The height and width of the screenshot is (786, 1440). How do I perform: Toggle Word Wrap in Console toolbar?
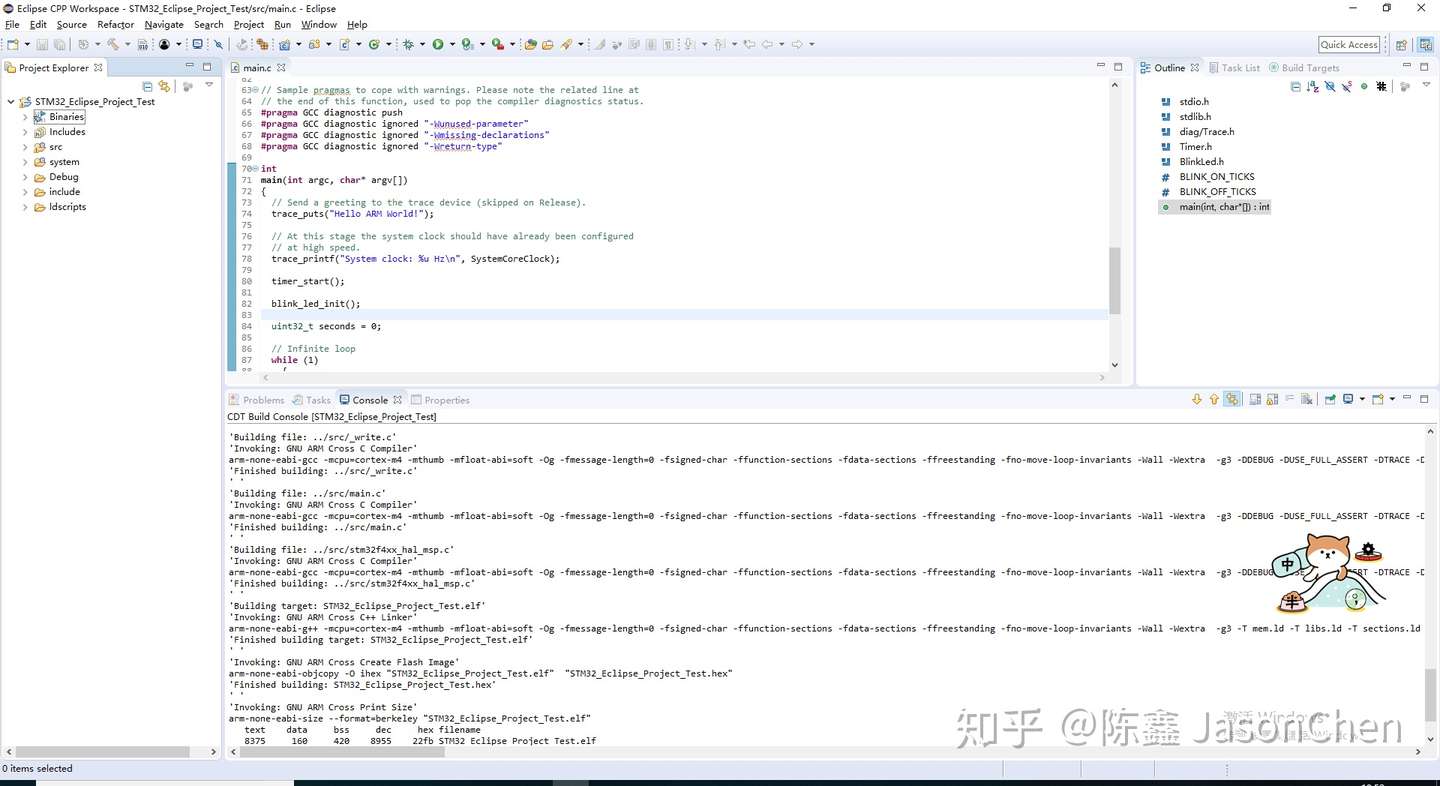click(1290, 399)
